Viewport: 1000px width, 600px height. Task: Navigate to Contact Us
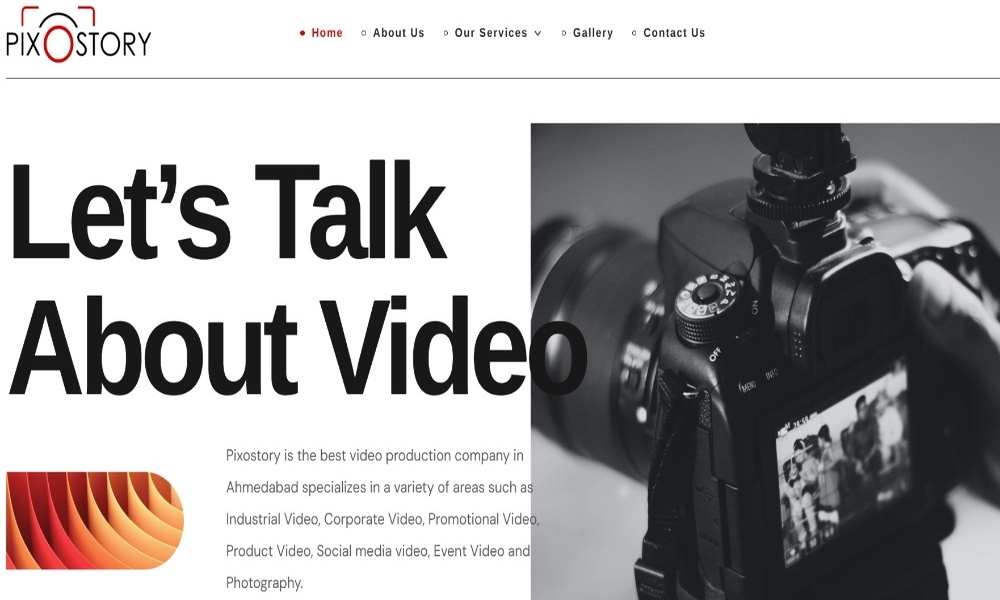pyautogui.click(x=674, y=33)
